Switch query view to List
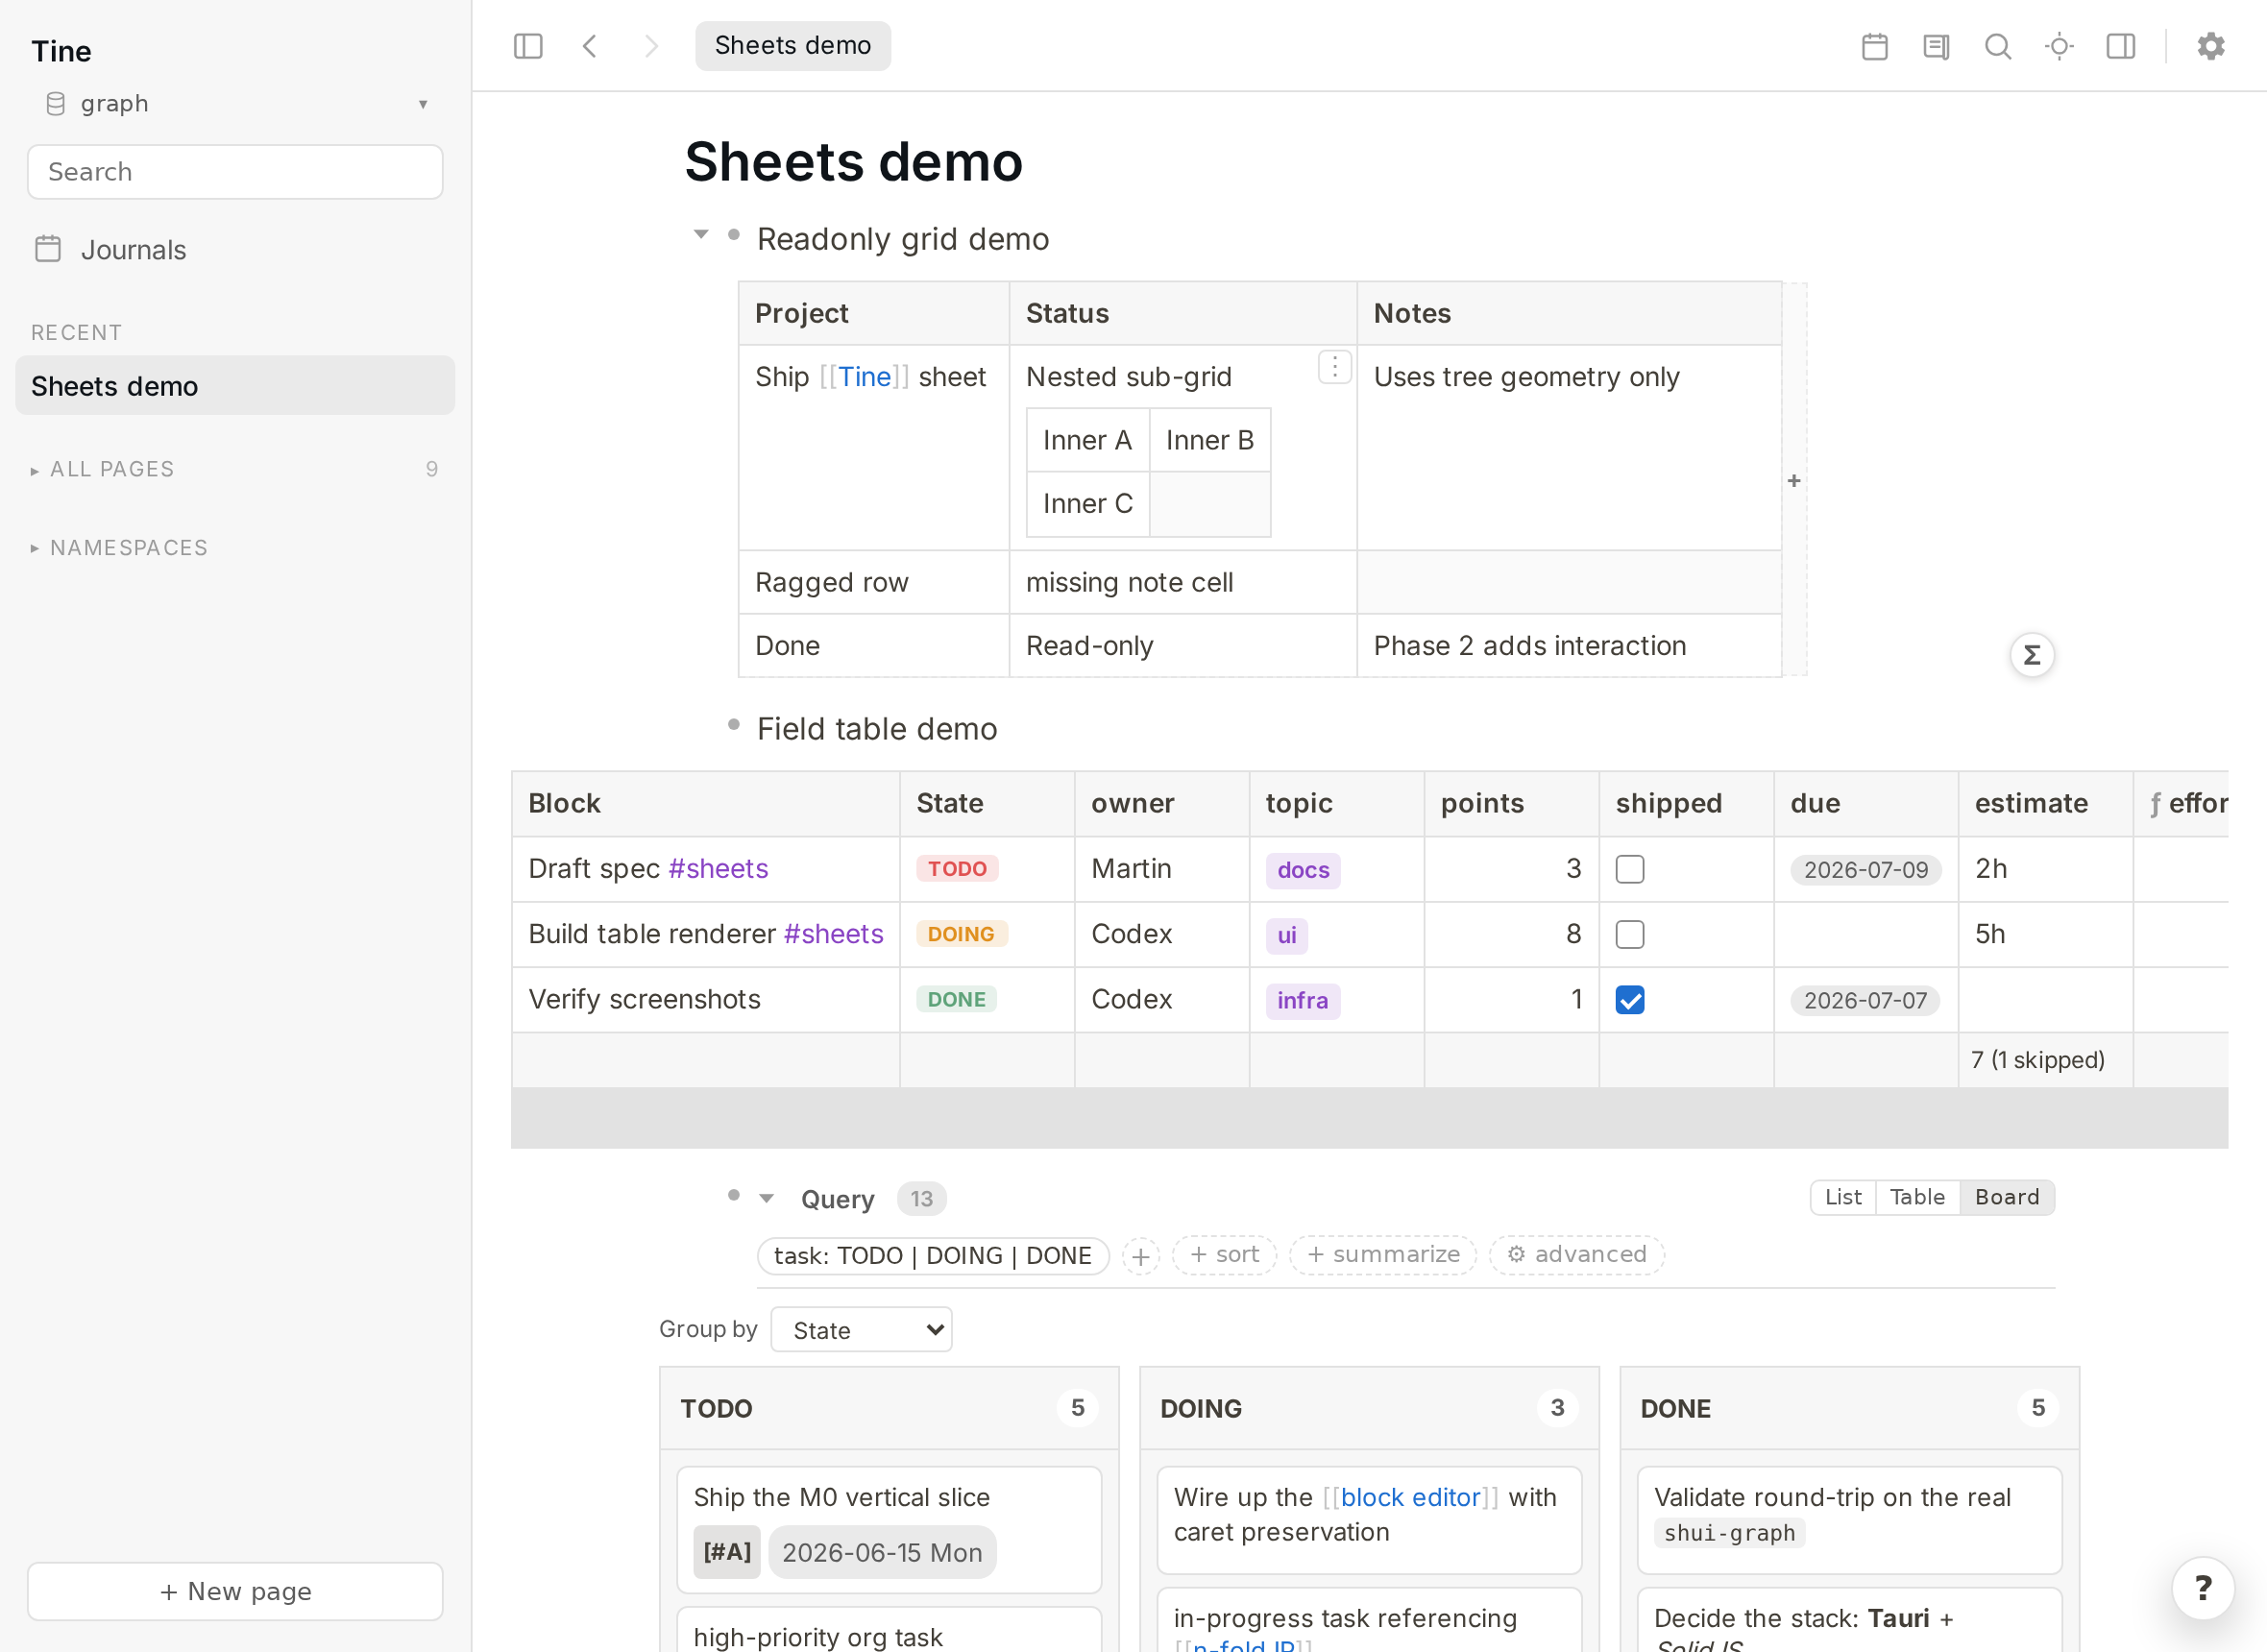Screen dimensions: 2267x1652 [x=1843, y=1197]
